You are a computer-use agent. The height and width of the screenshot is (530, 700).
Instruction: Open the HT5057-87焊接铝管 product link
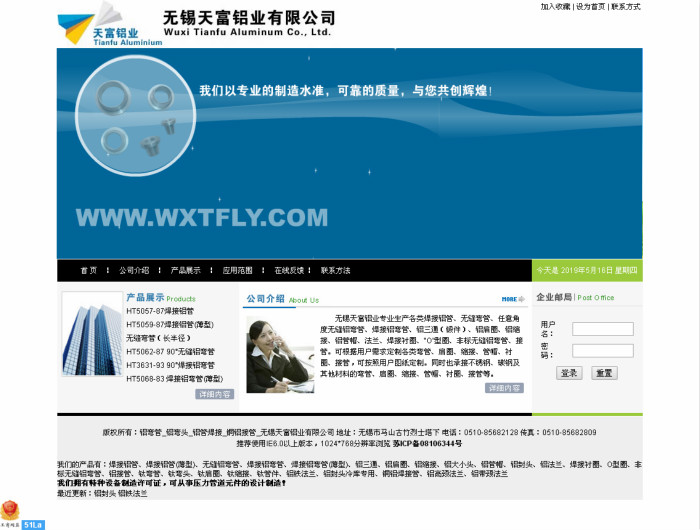tap(160, 311)
